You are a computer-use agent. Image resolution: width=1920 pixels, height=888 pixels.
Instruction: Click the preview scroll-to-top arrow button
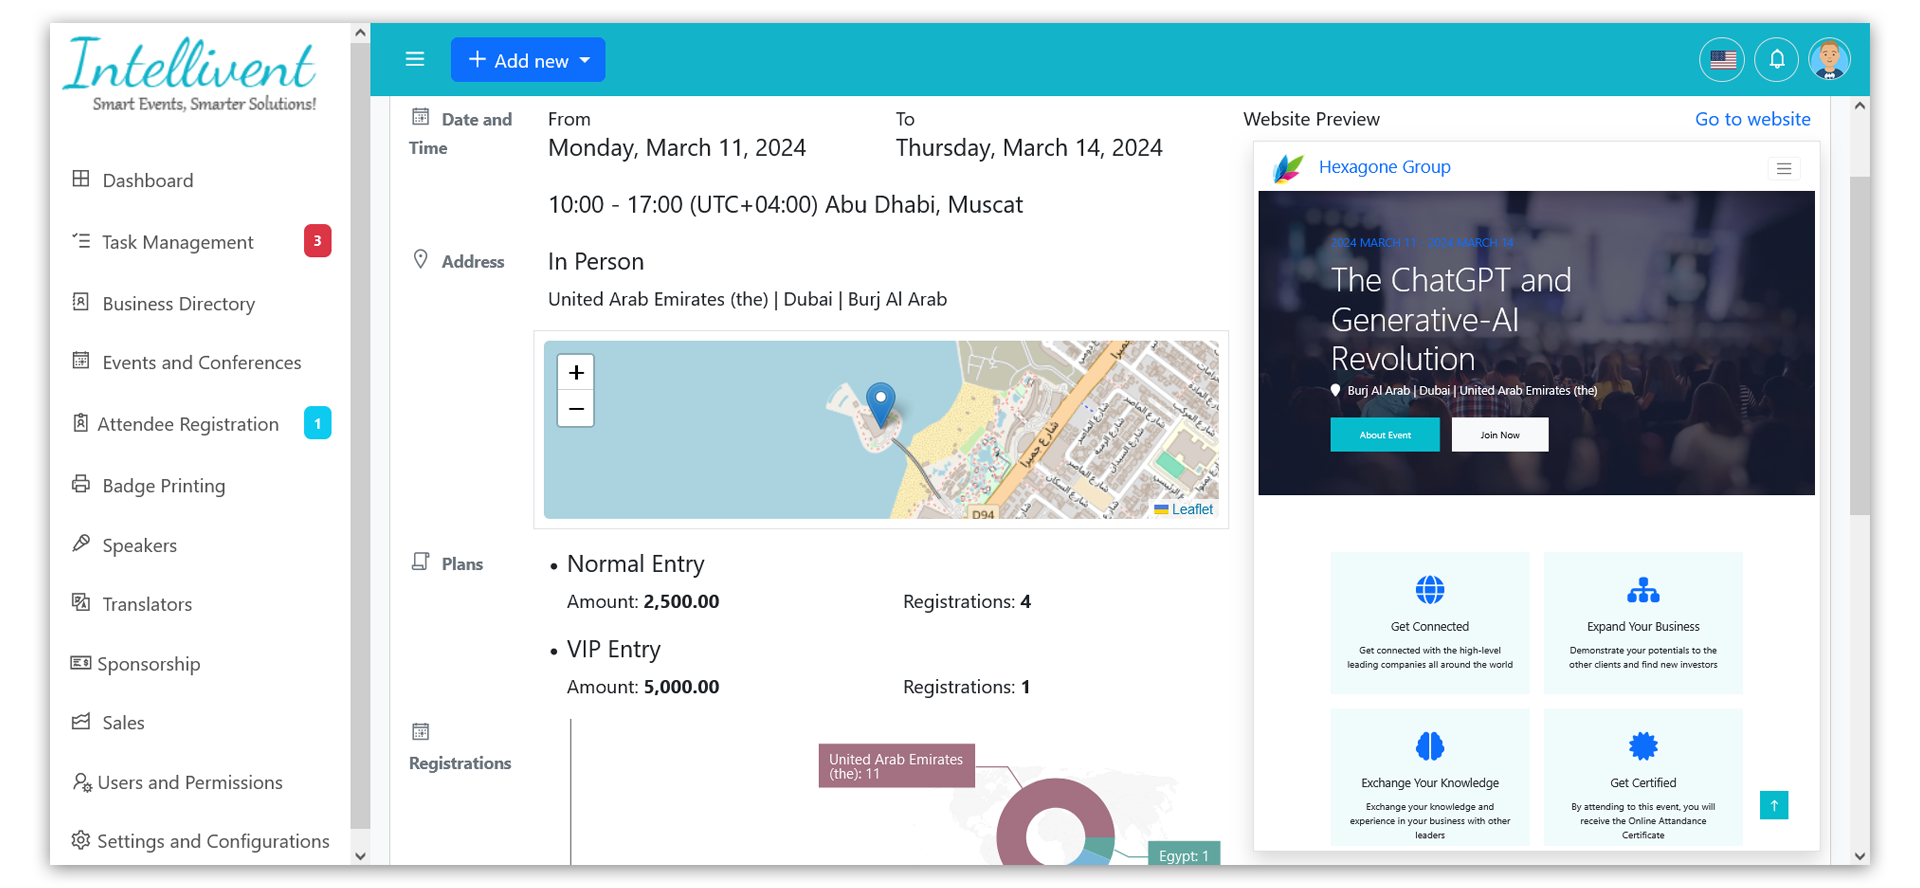pos(1774,805)
